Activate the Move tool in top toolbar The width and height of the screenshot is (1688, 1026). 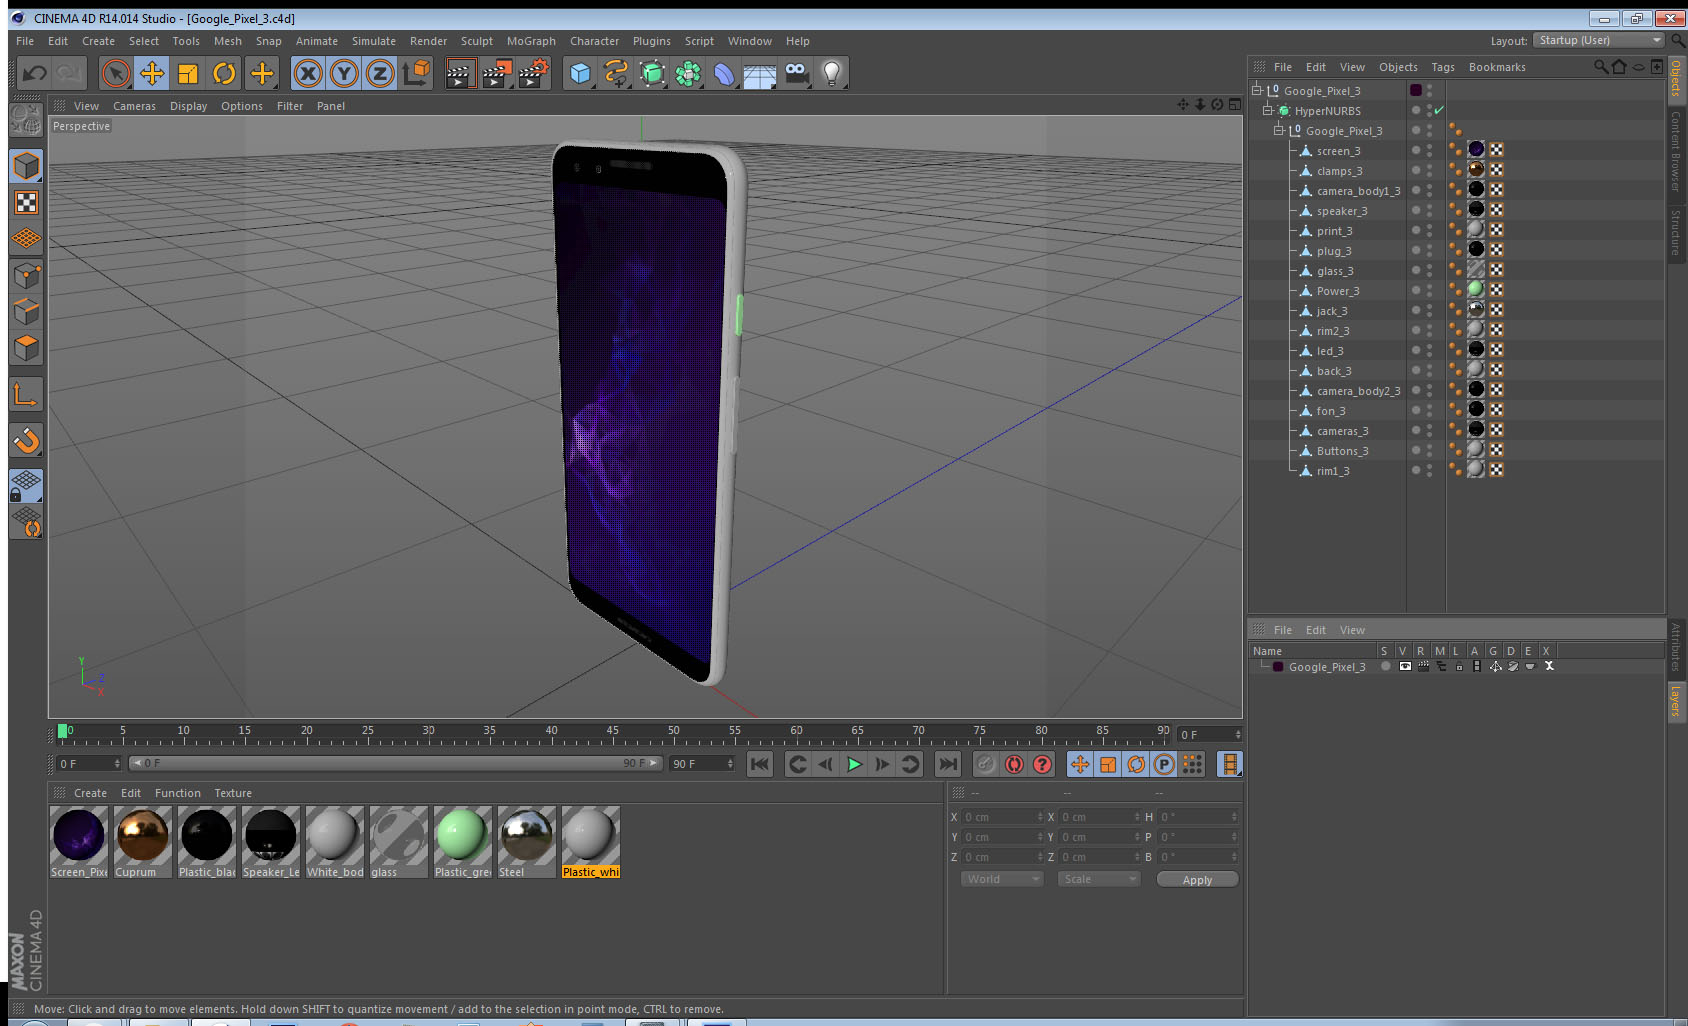point(152,73)
